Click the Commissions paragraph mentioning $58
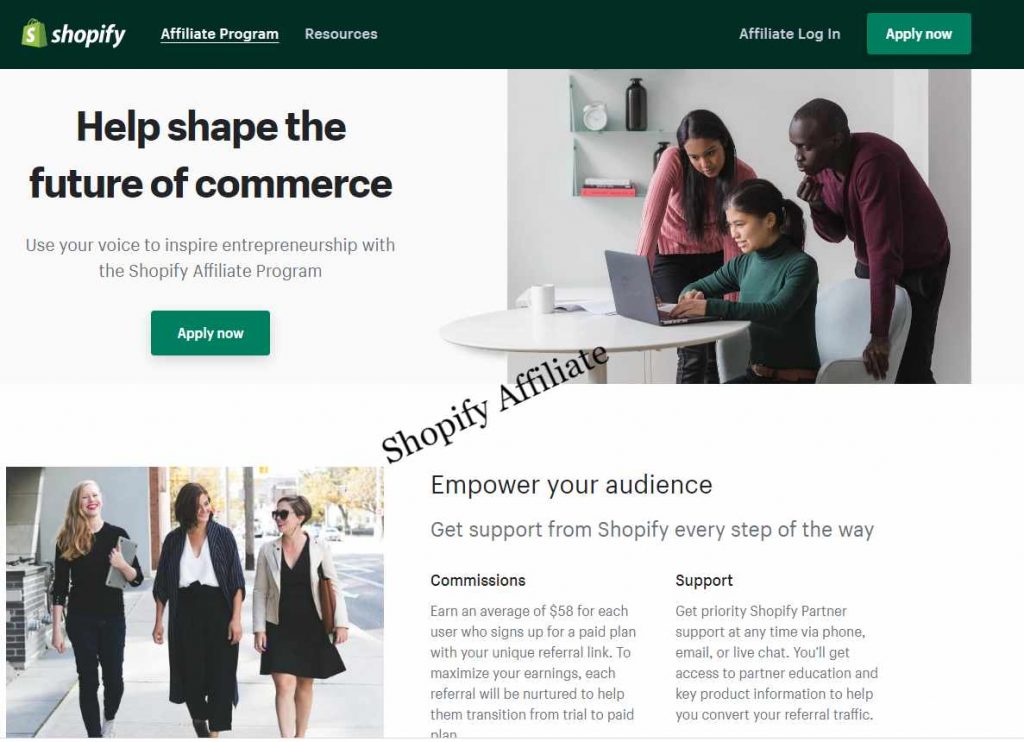The image size is (1024, 742). click(x=533, y=671)
